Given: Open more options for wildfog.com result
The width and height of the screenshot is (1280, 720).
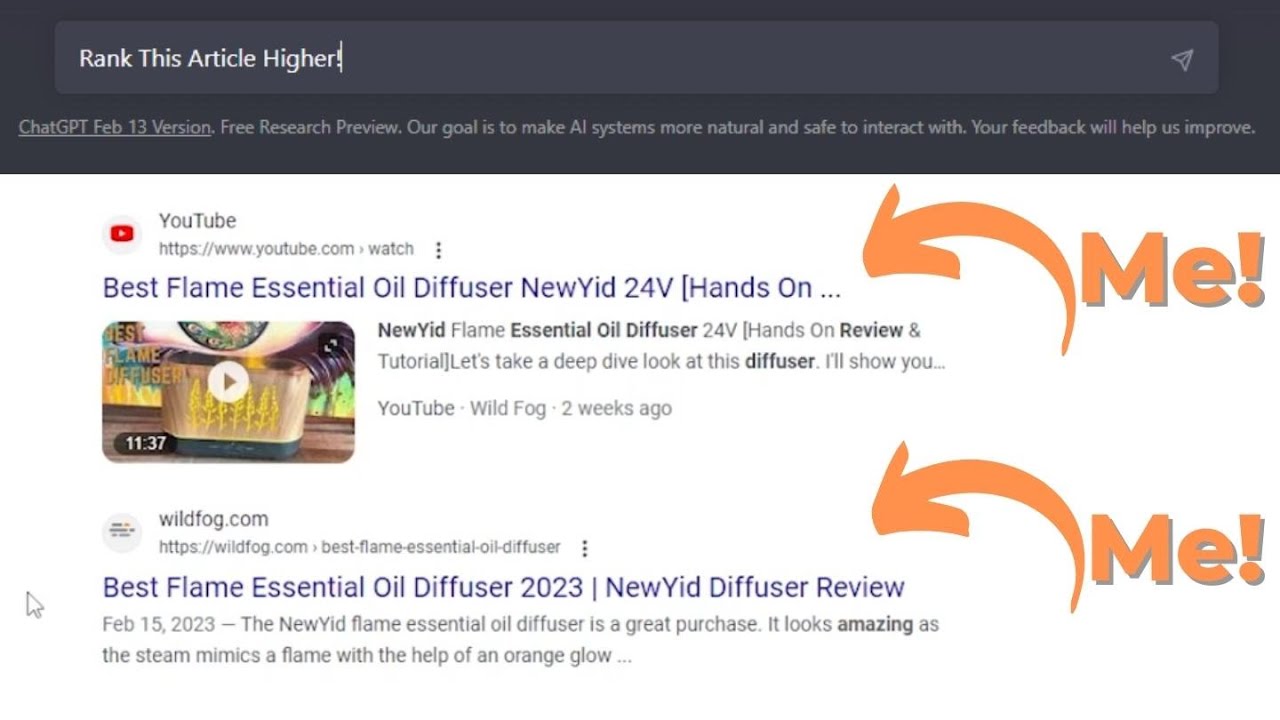Looking at the screenshot, I should point(585,548).
